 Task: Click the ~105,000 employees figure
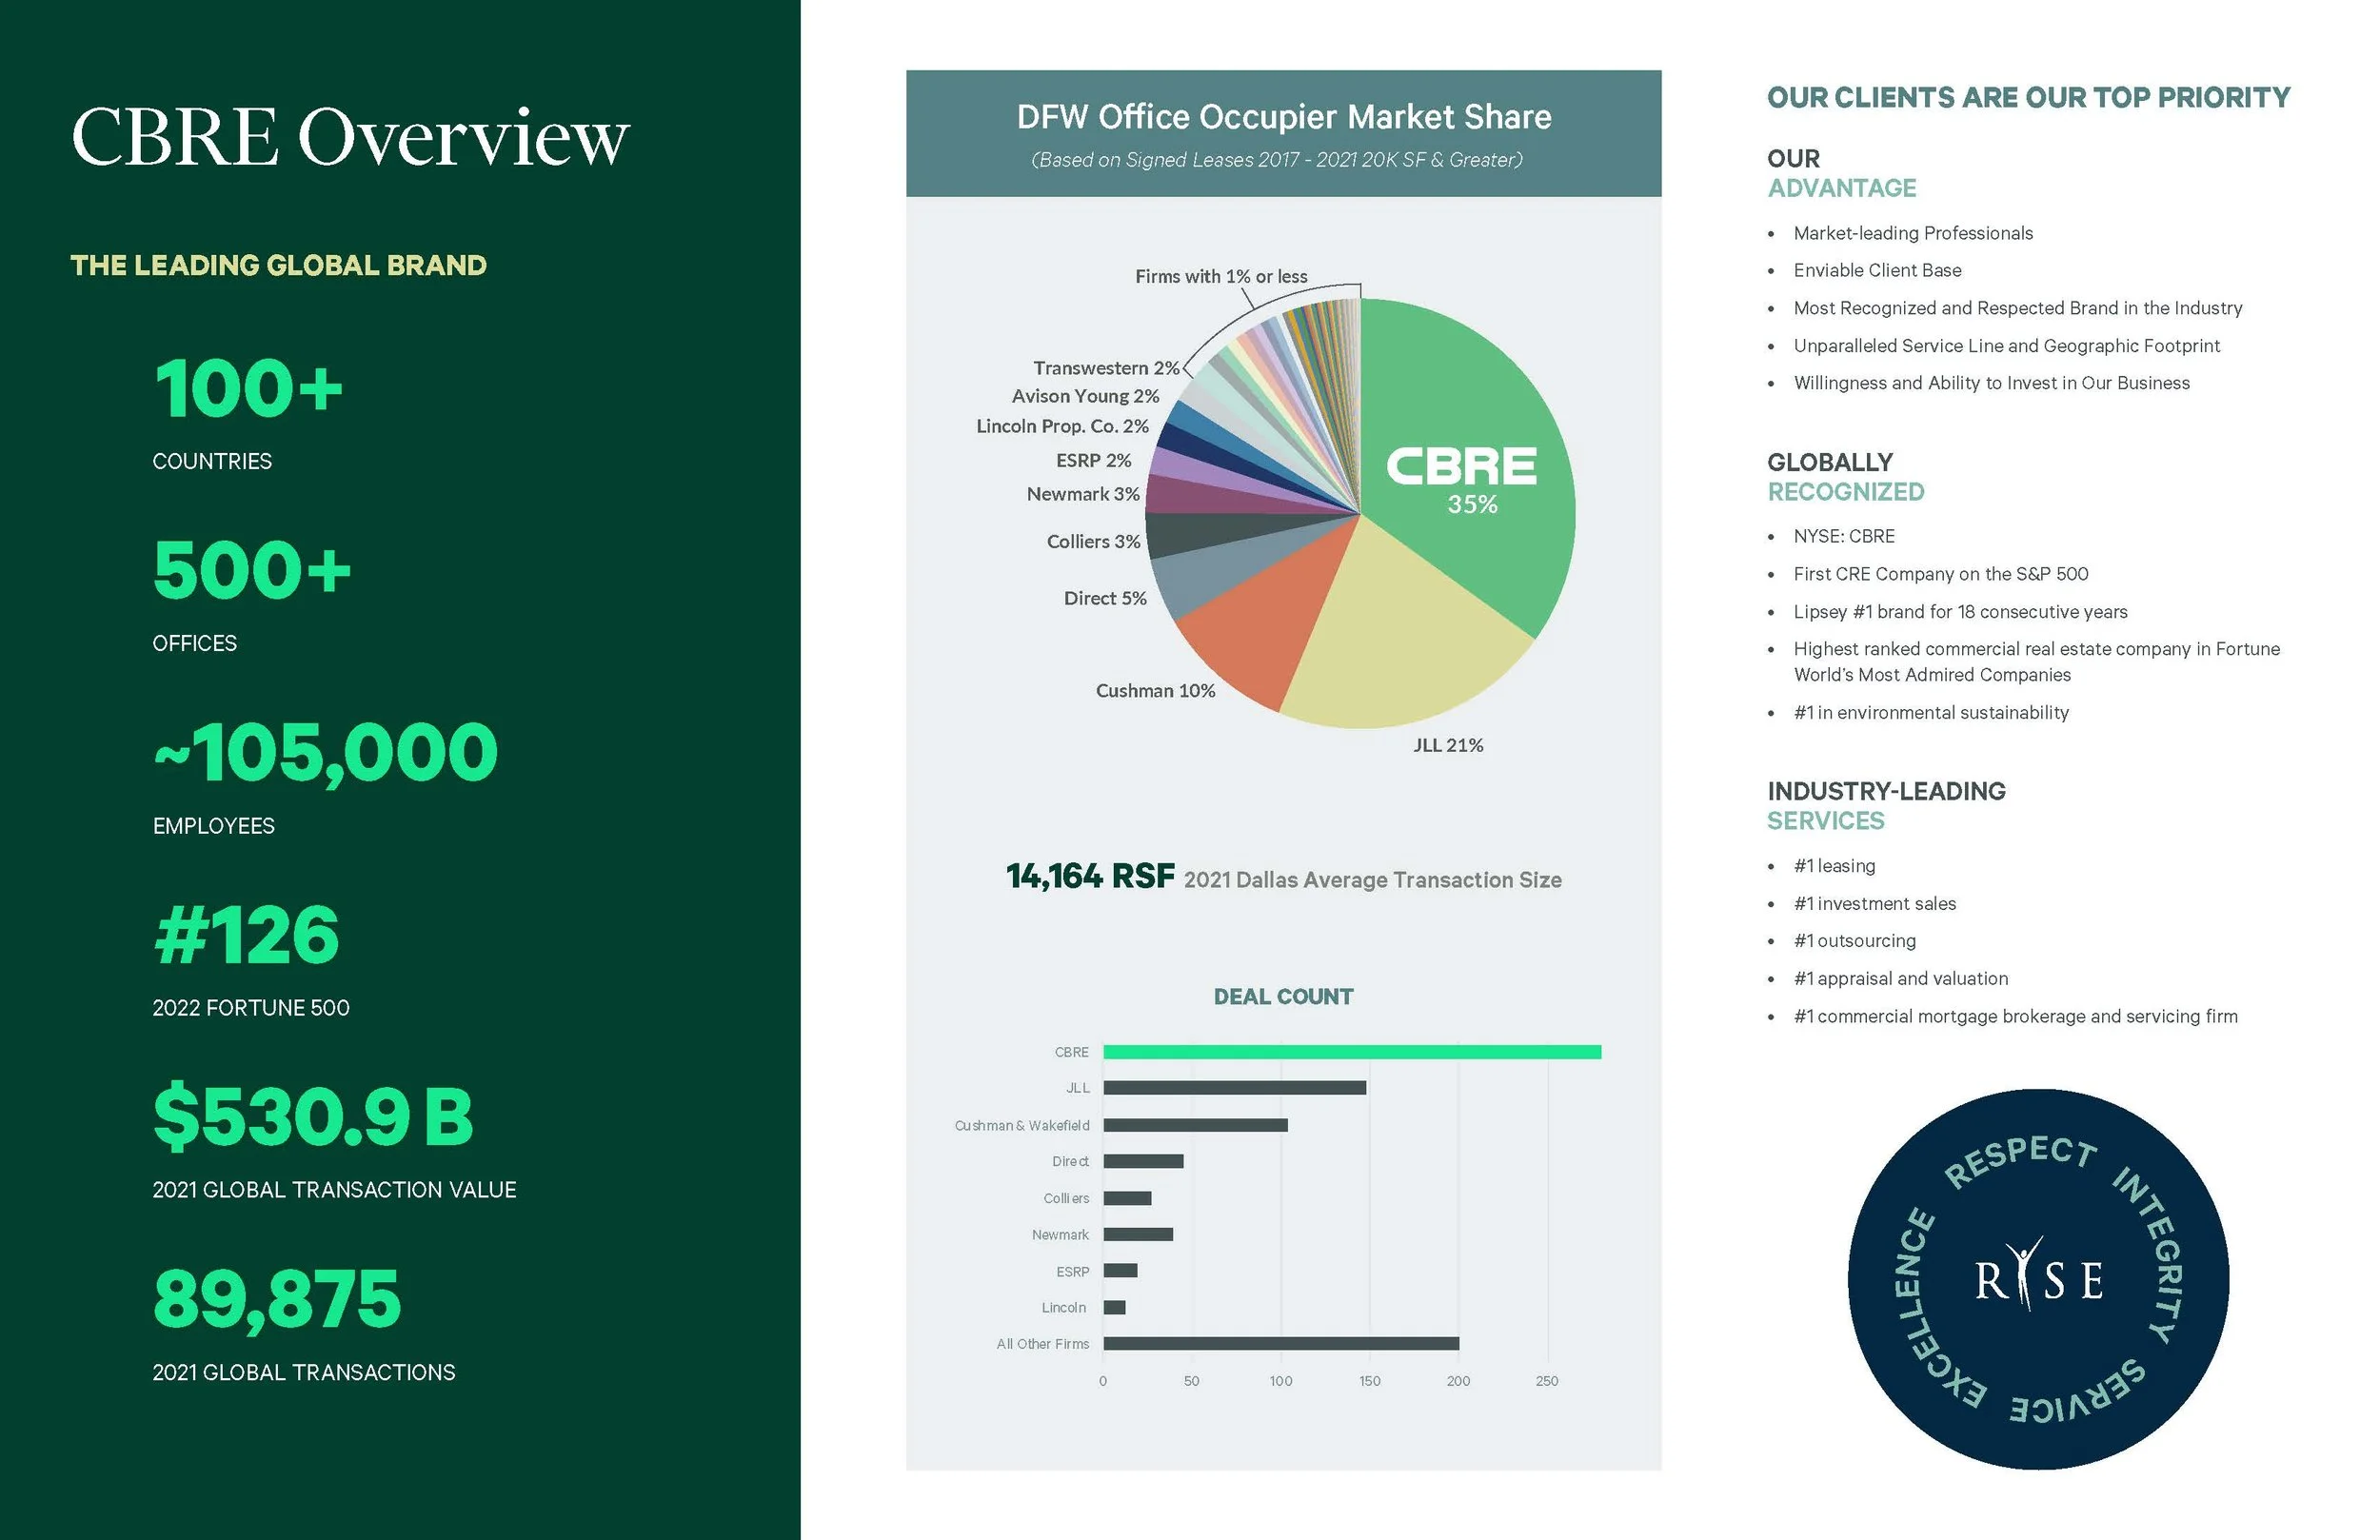coord(325,752)
